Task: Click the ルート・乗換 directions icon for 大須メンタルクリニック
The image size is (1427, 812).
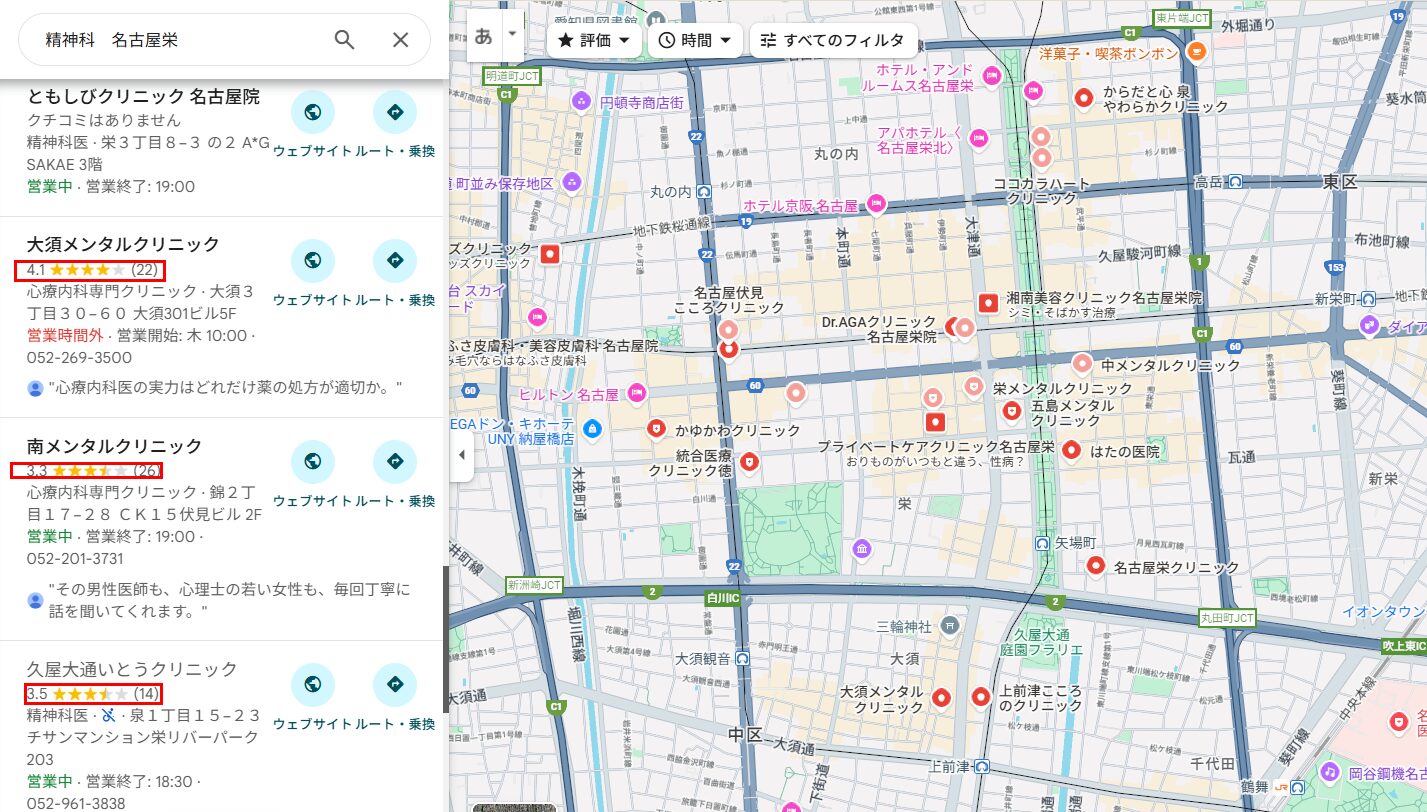Action: click(x=395, y=261)
